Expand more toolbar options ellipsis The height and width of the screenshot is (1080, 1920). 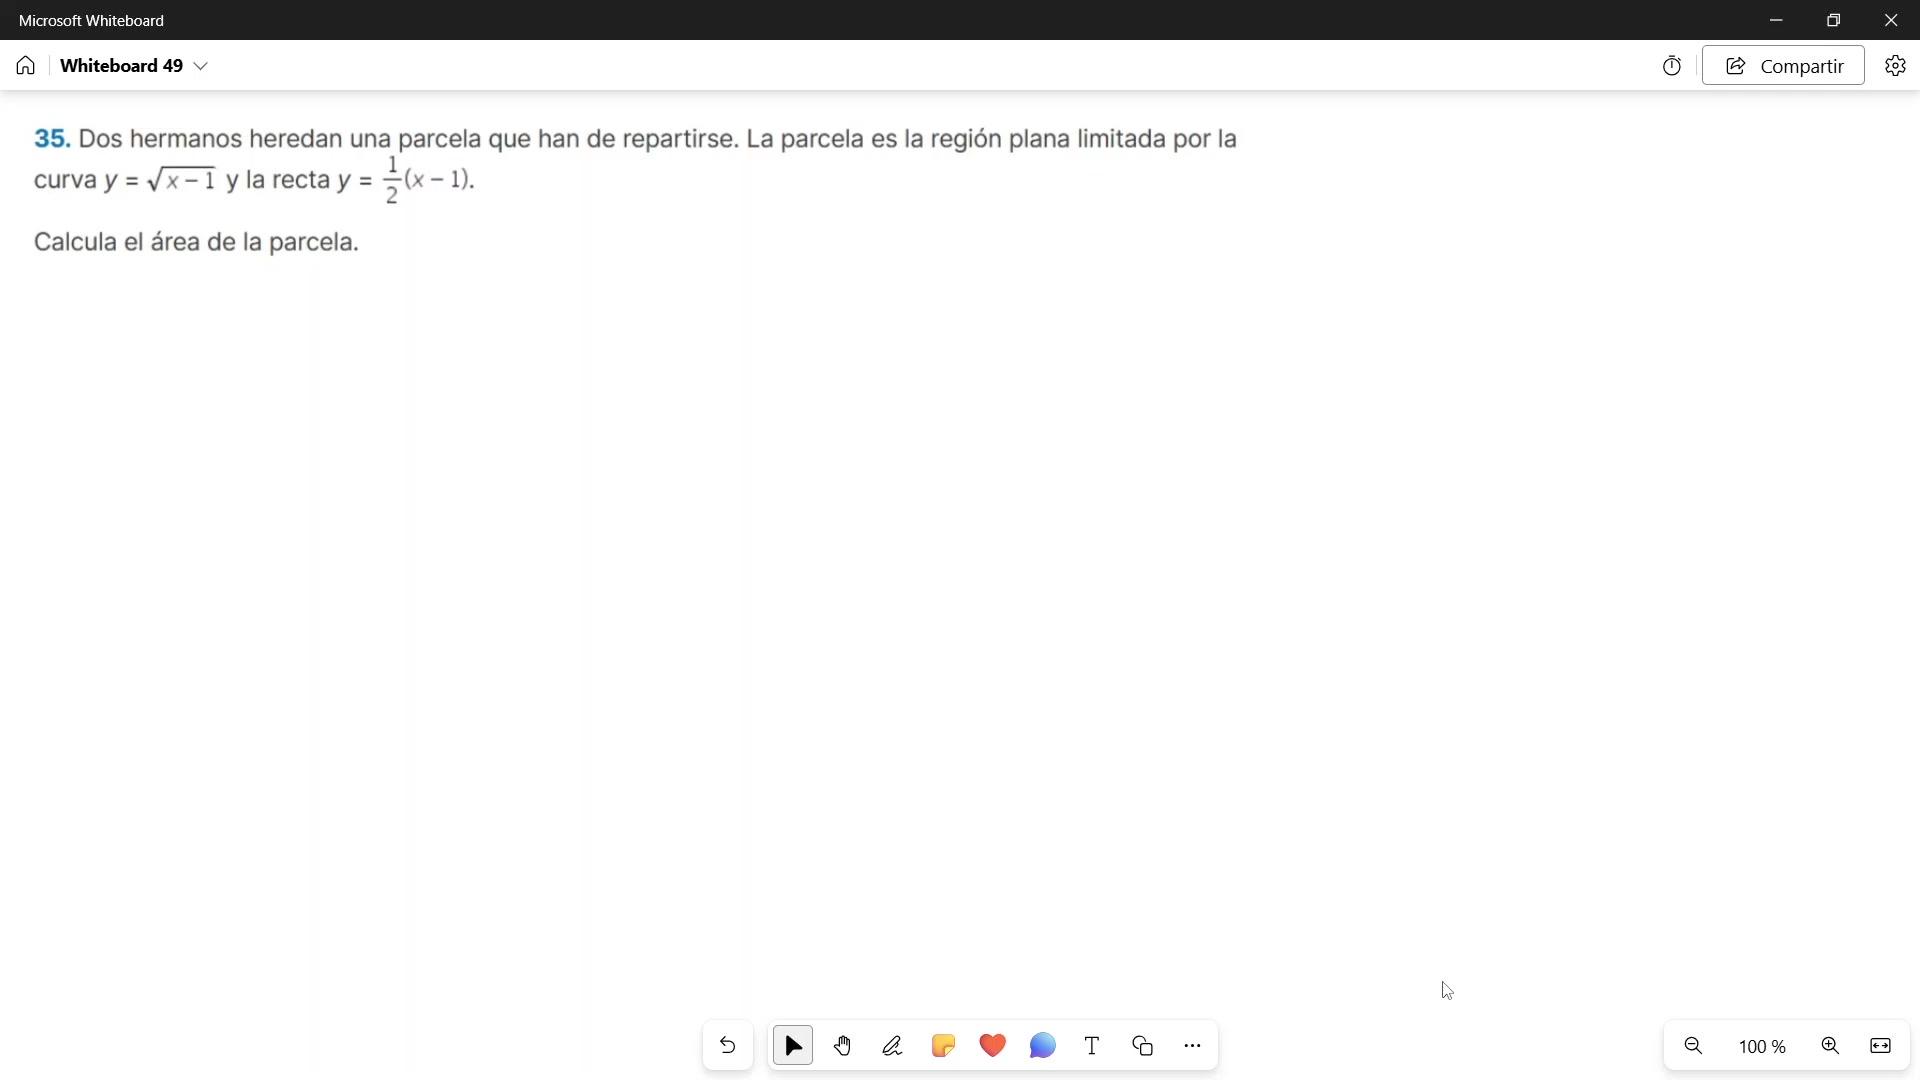click(x=1192, y=1046)
